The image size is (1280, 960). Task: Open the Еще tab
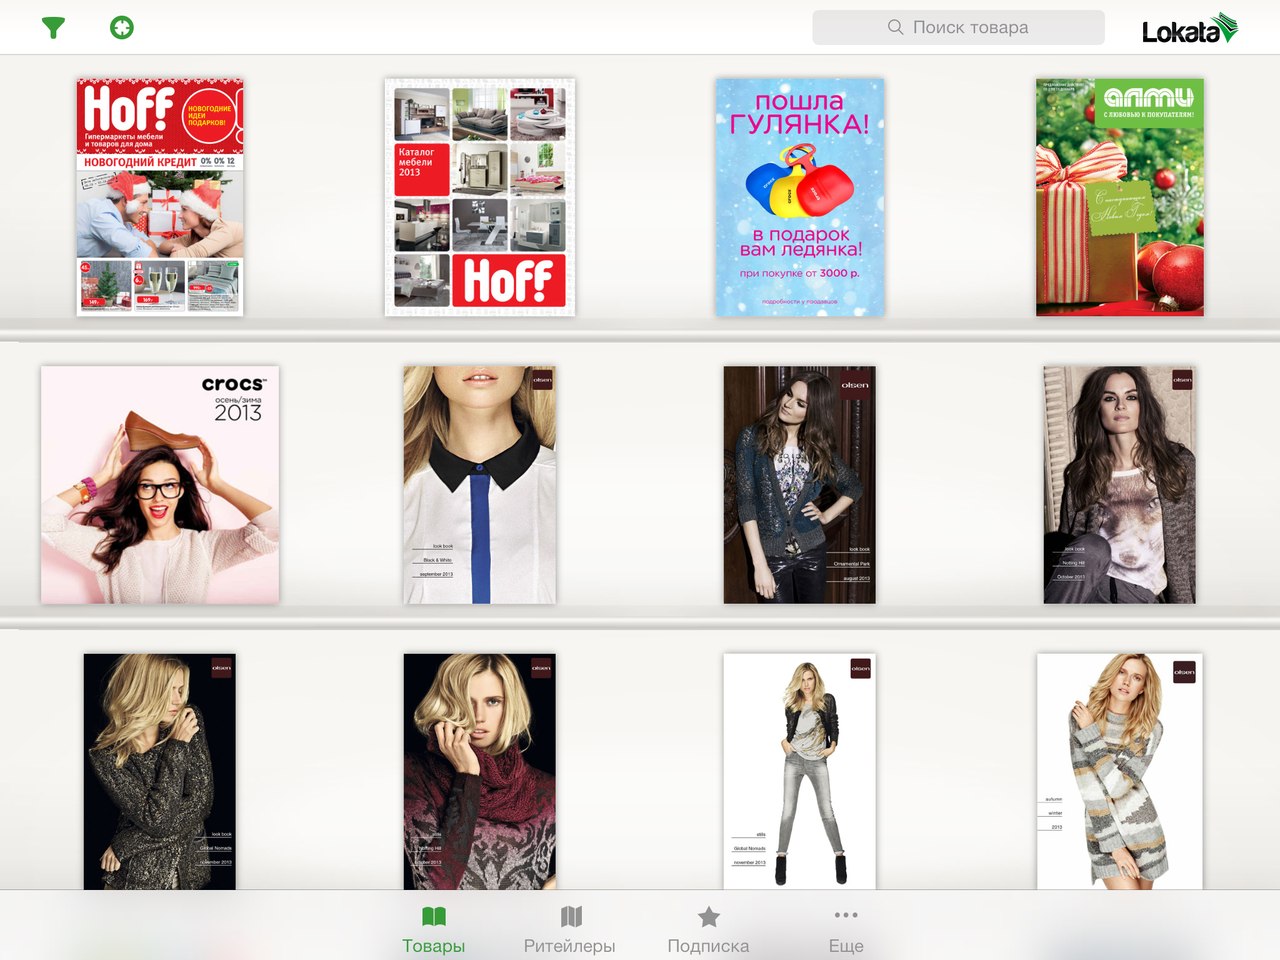pyautogui.click(x=846, y=930)
